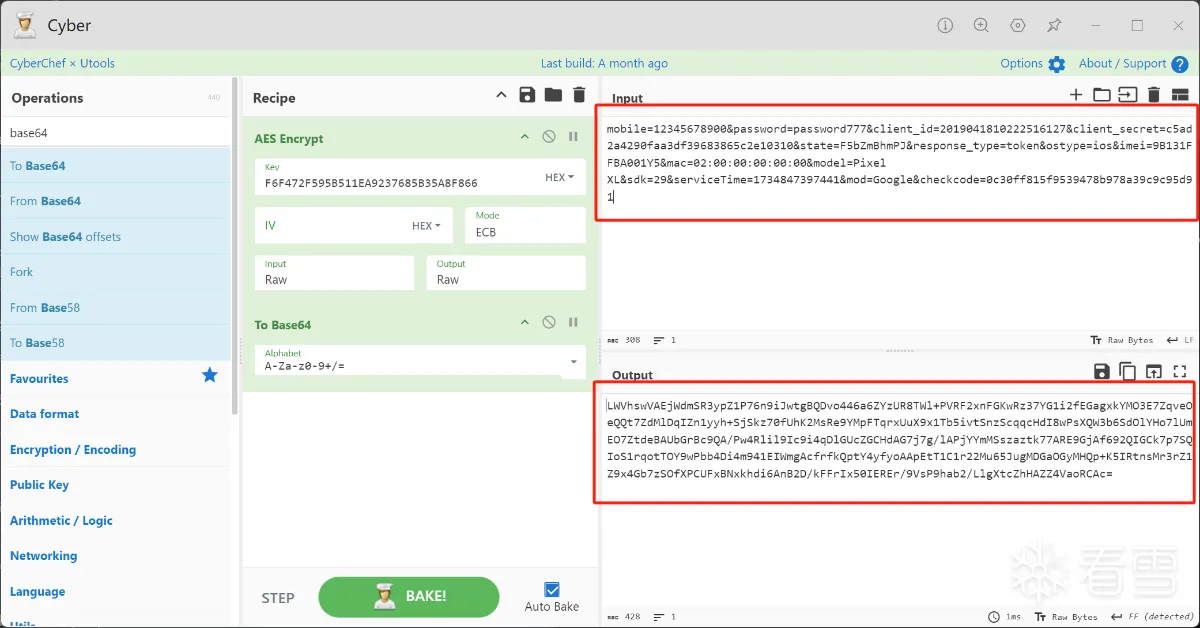Clear the input and output with the trash icon
The image size is (1200, 628).
point(1153,95)
